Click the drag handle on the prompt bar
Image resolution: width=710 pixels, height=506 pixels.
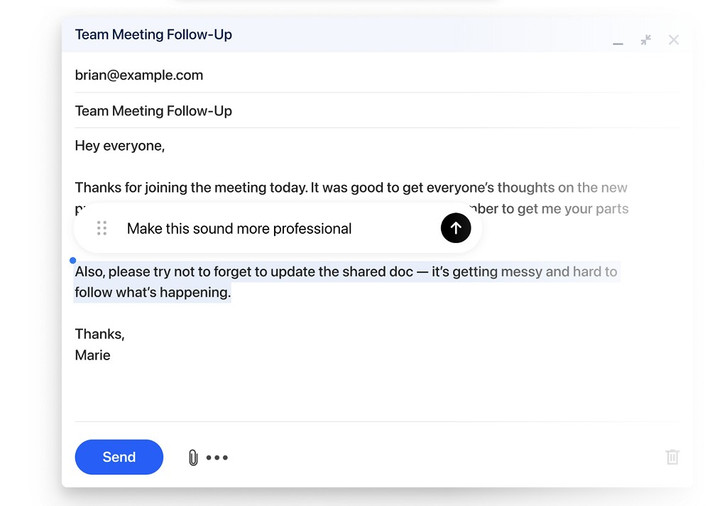(x=102, y=228)
